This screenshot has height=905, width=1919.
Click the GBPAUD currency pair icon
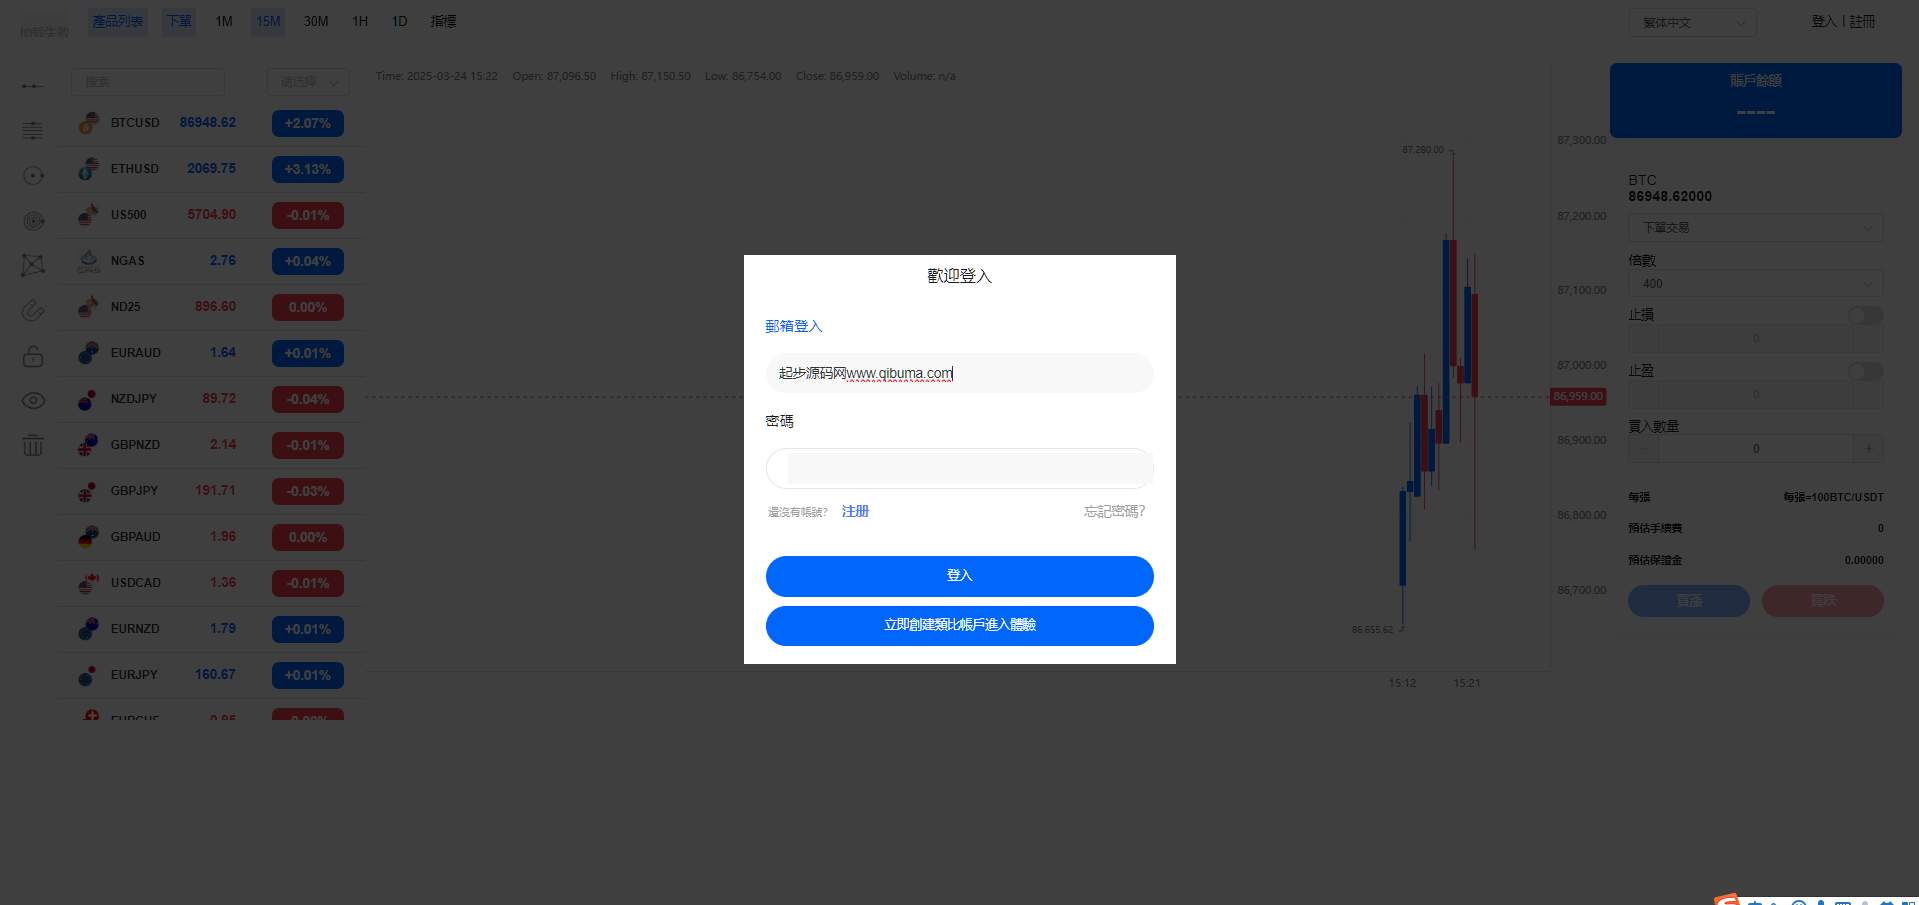89,537
